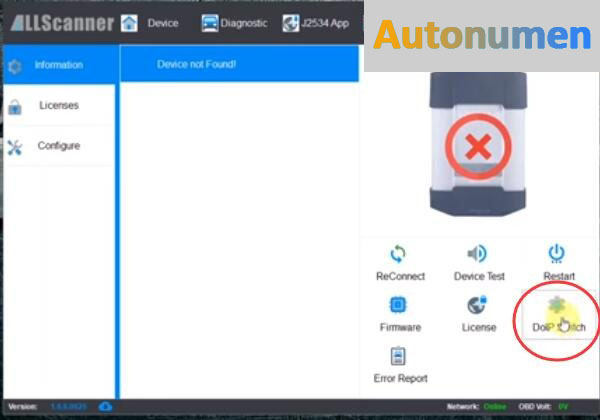This screenshot has height=420, width=600.
Task: Click the Error Report label
Action: (x=400, y=378)
